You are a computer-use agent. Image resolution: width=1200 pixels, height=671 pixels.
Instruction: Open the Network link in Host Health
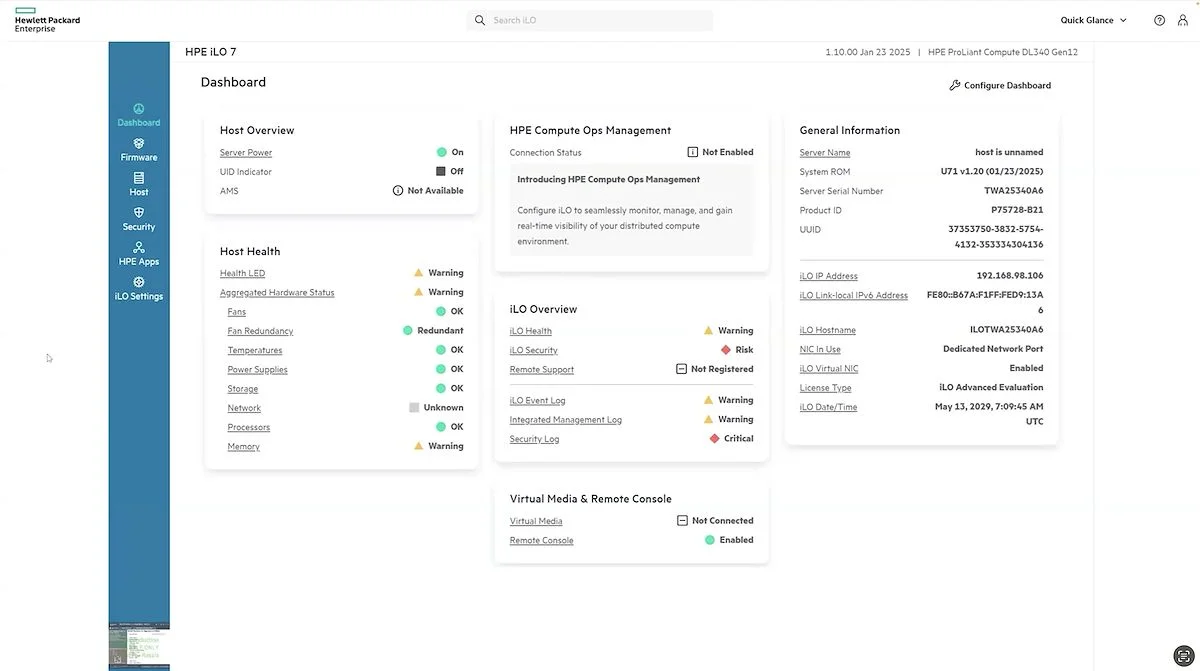pyautogui.click(x=244, y=408)
